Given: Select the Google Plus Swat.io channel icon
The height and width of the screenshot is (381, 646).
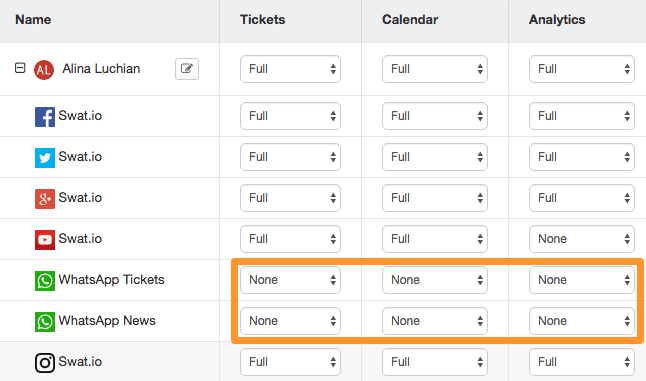Looking at the screenshot, I should tap(44, 199).
